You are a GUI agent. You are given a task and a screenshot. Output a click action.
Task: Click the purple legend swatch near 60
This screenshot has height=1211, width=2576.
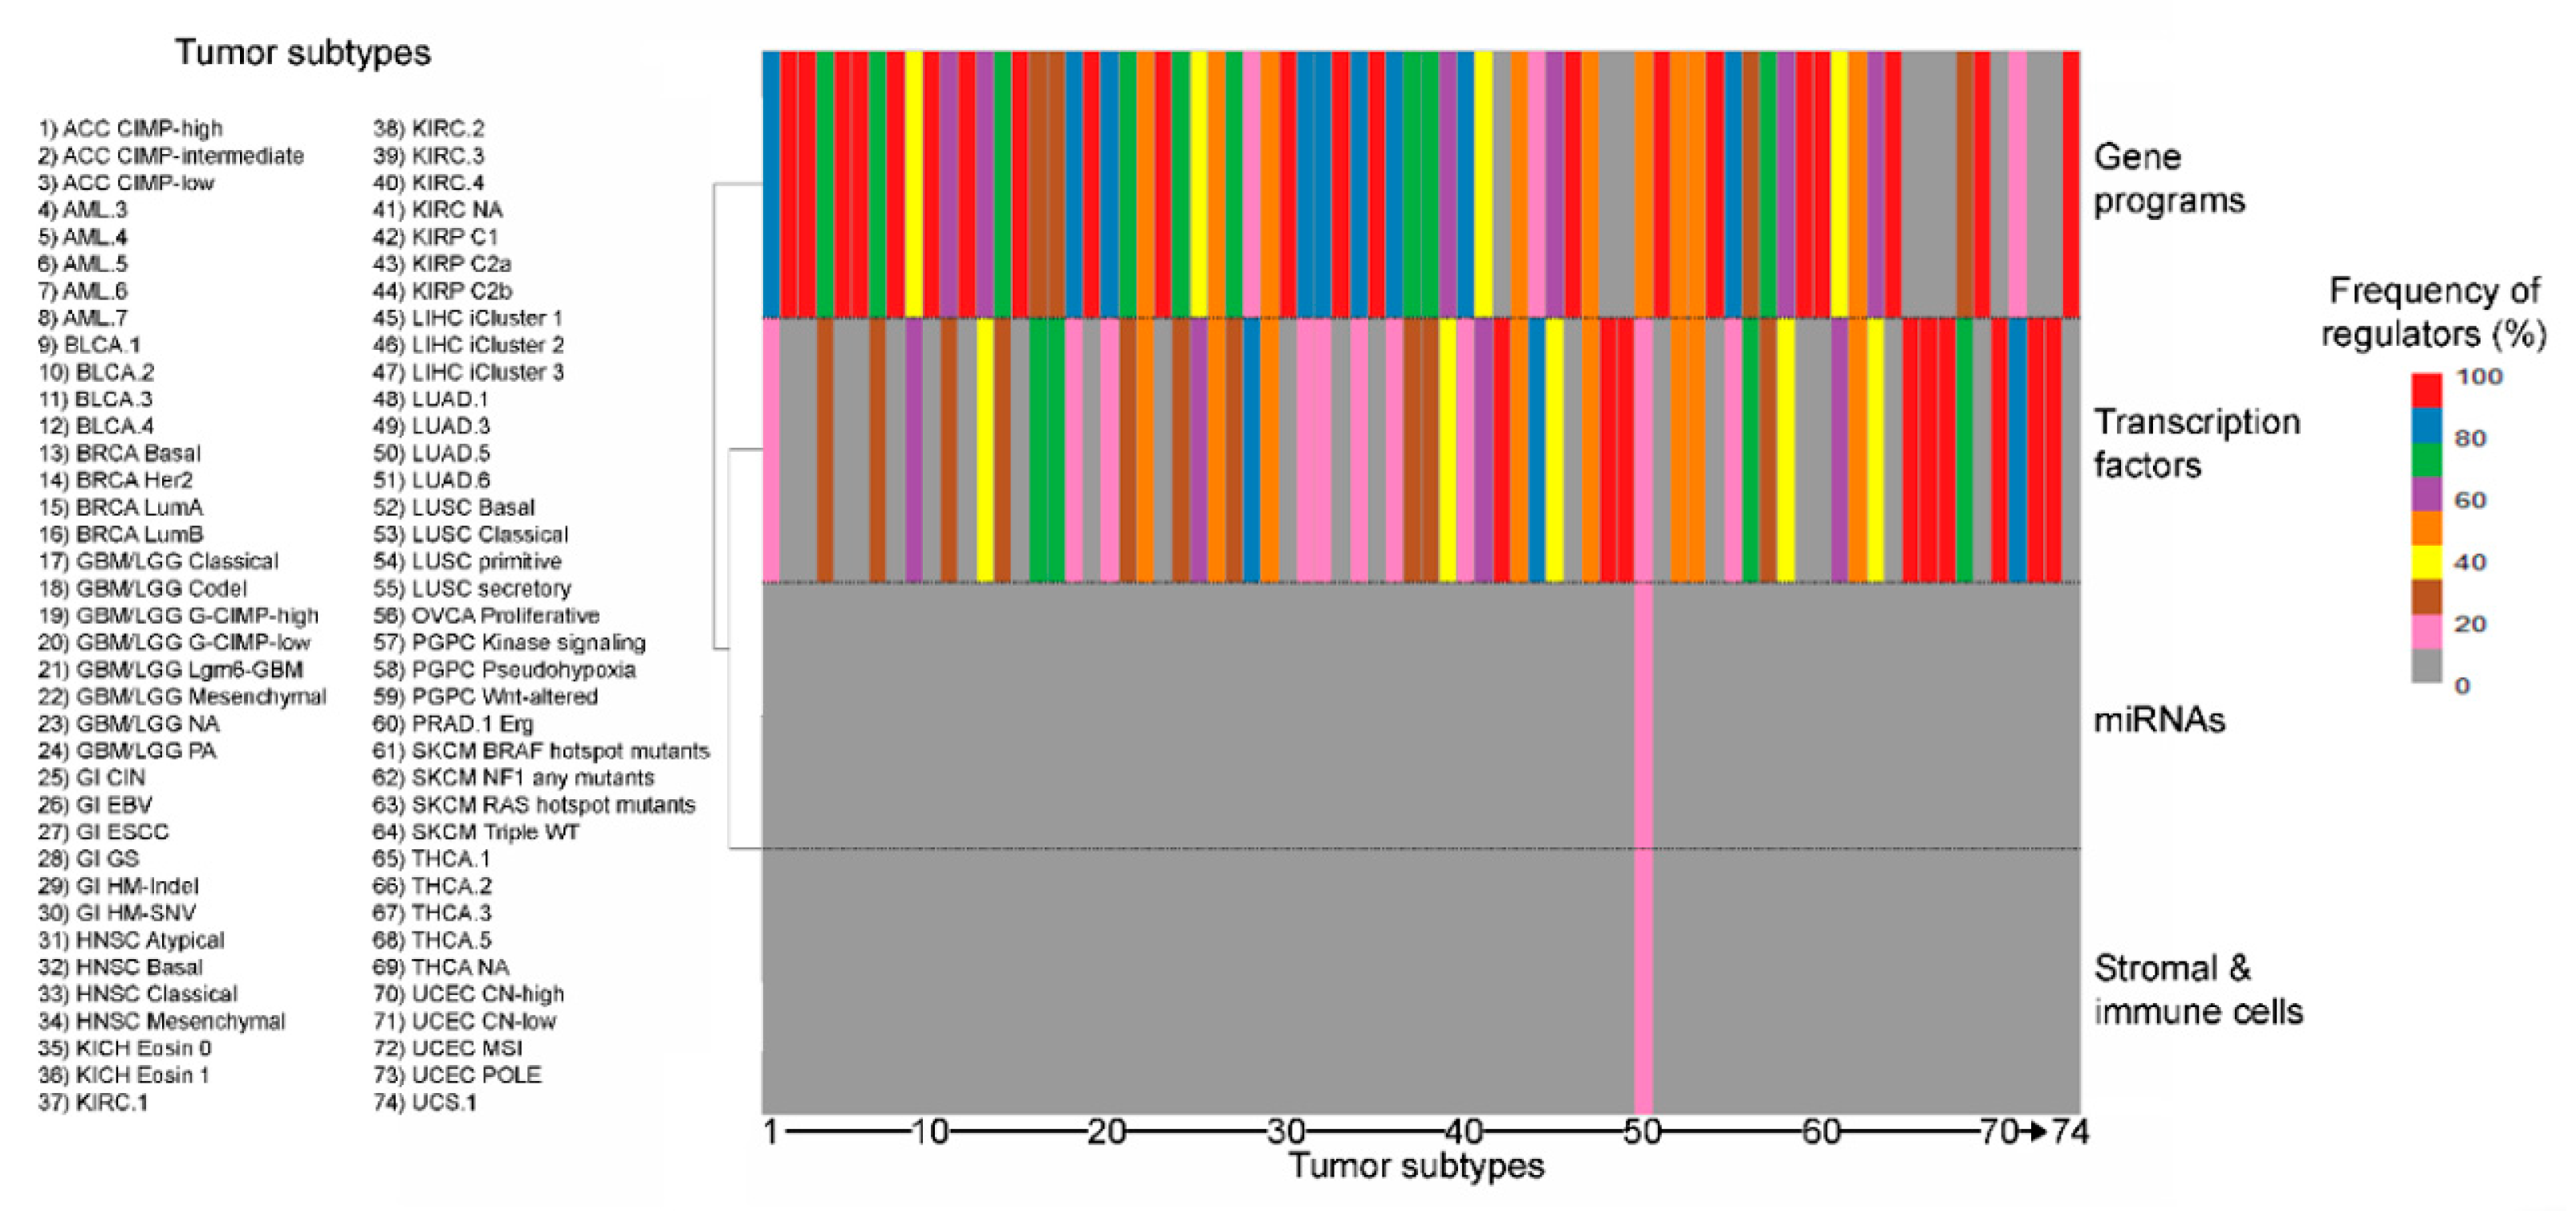(x=2426, y=494)
